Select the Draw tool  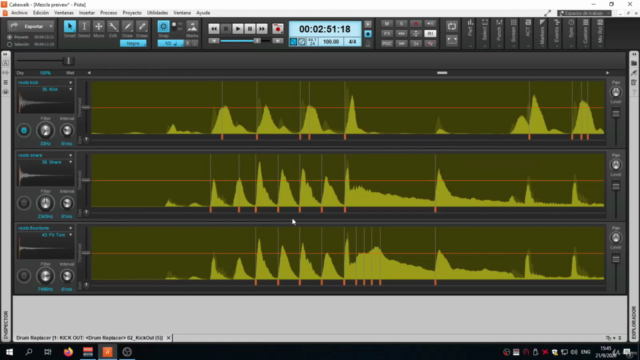coord(127,27)
